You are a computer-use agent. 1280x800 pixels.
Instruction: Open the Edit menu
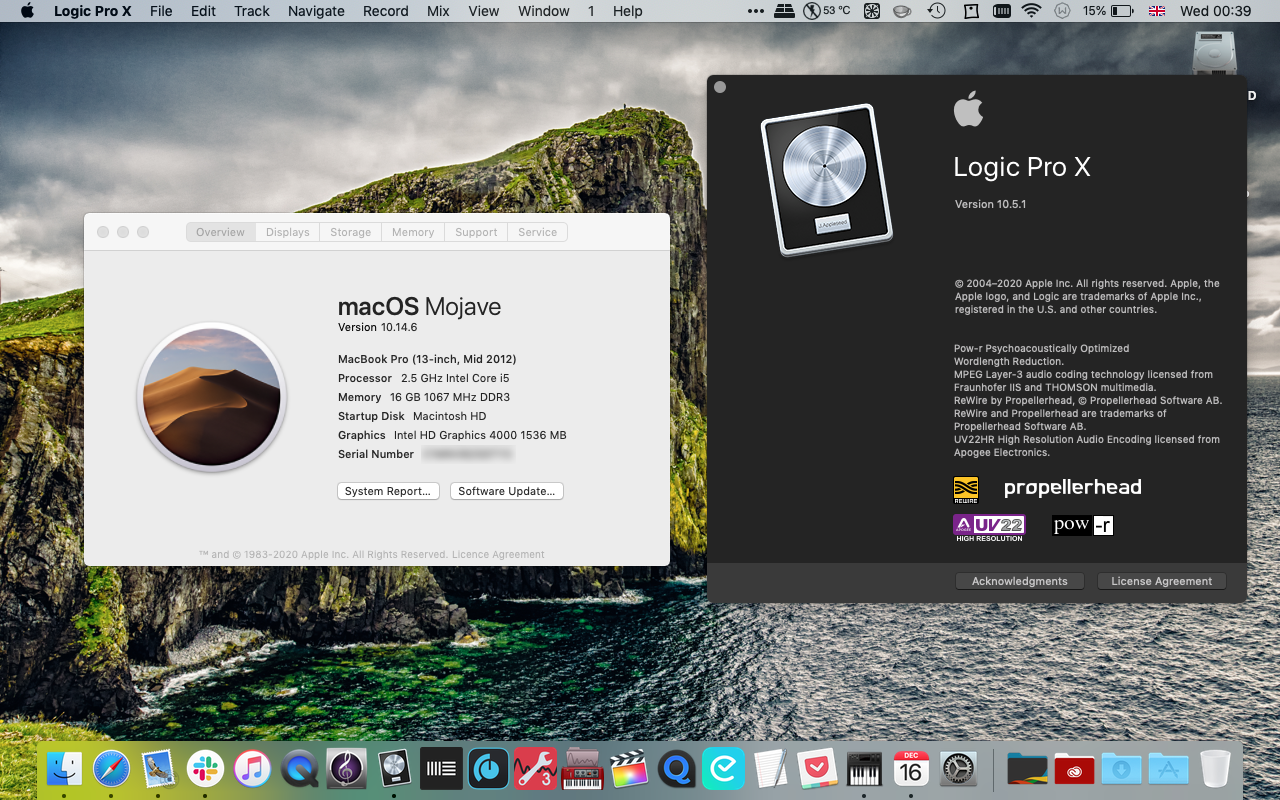pyautogui.click(x=203, y=11)
